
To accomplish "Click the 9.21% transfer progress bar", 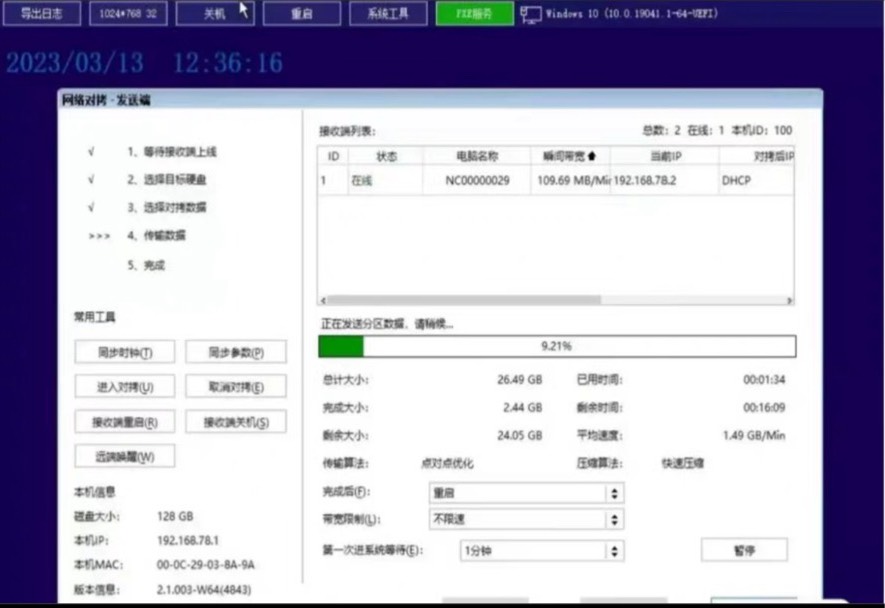I will coord(557,346).
